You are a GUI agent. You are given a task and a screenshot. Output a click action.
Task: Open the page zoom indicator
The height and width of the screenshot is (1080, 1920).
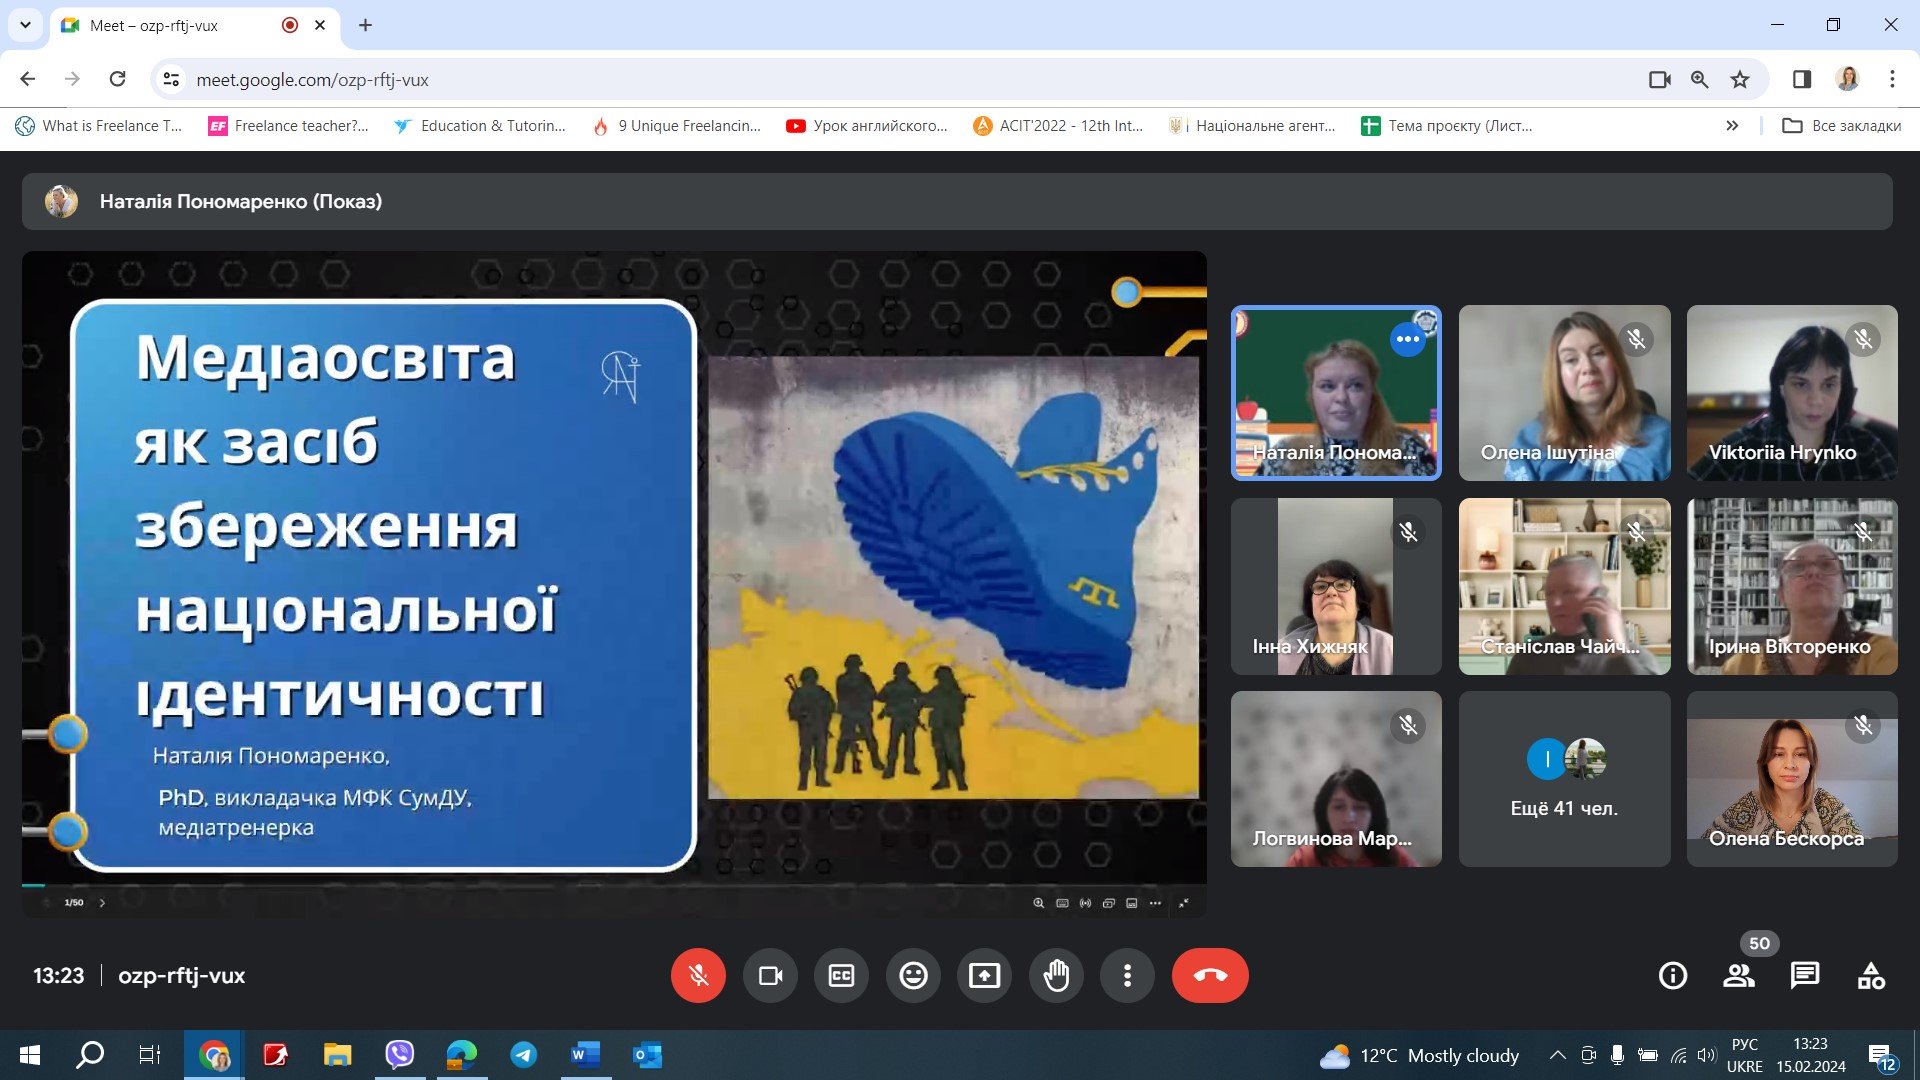coord(1699,79)
